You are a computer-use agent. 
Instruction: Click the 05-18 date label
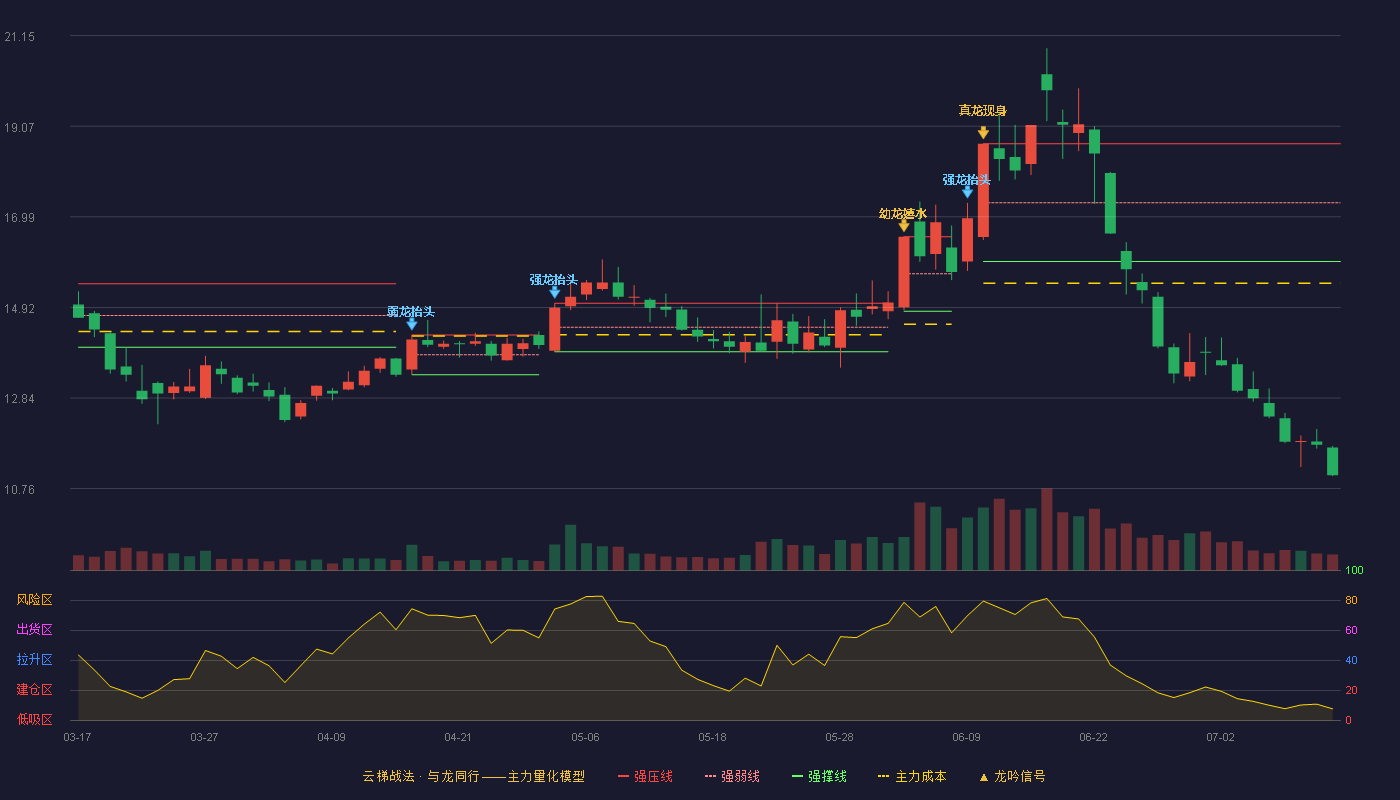coord(712,737)
